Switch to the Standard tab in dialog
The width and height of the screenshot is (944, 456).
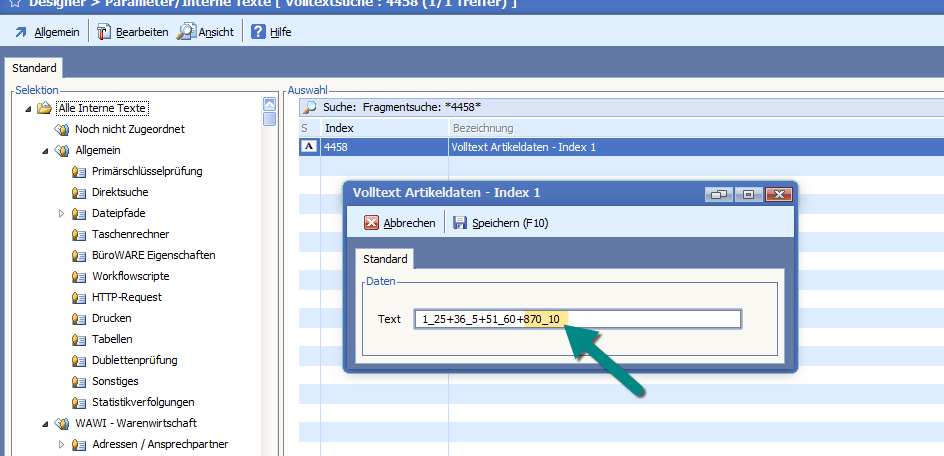point(384,259)
